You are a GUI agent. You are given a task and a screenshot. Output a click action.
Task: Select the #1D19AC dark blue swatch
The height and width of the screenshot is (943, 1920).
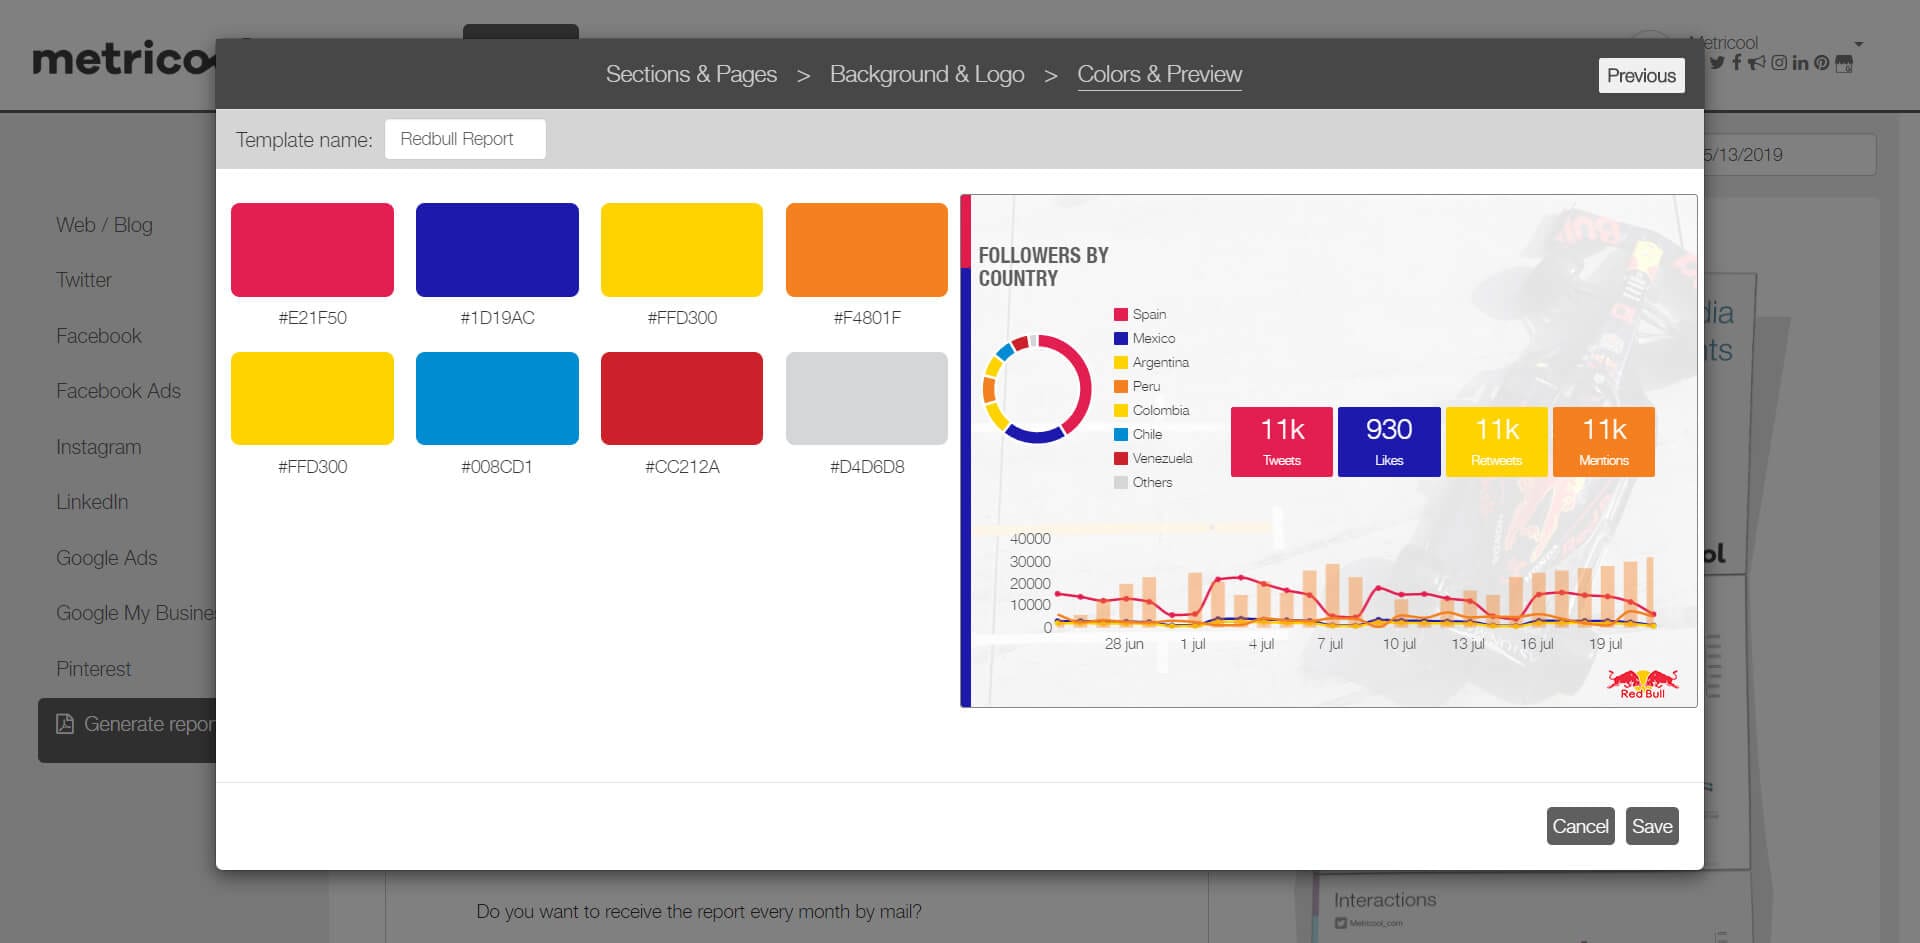click(497, 250)
